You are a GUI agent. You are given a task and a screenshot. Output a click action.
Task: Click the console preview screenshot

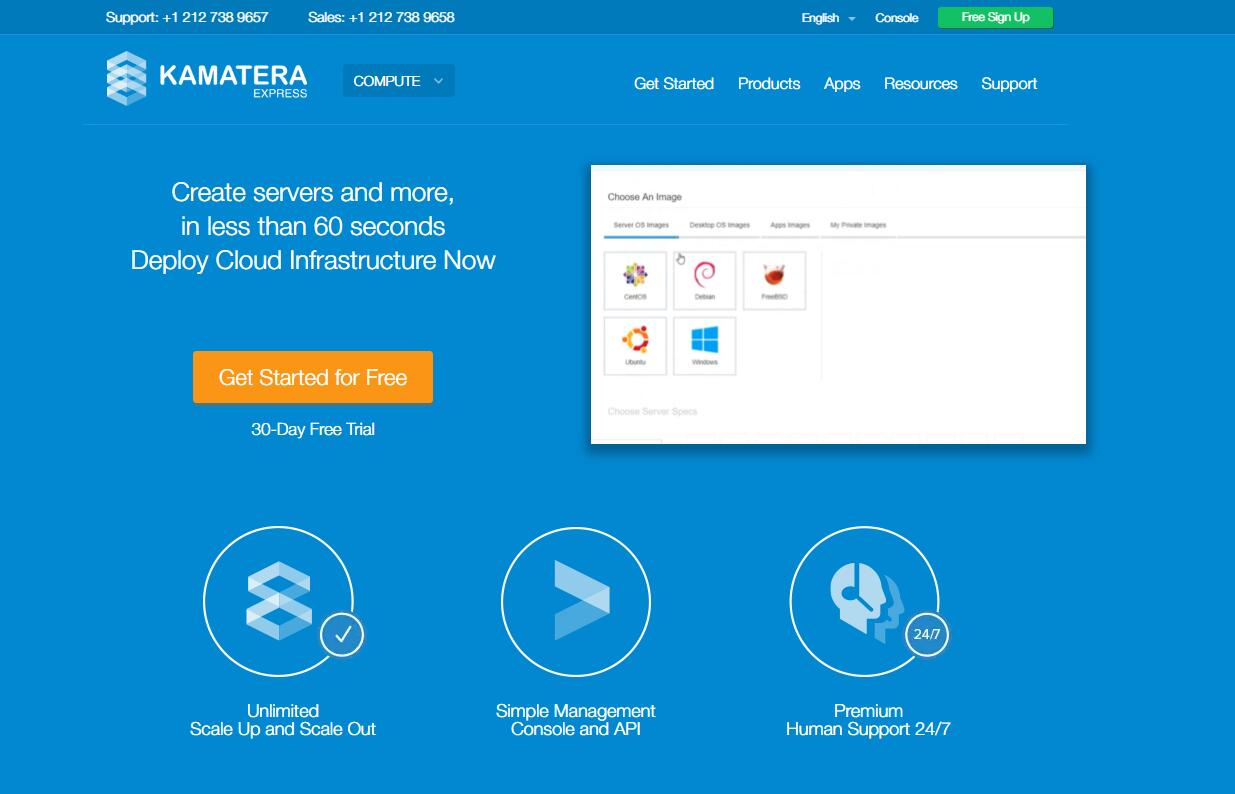pyautogui.click(x=838, y=304)
